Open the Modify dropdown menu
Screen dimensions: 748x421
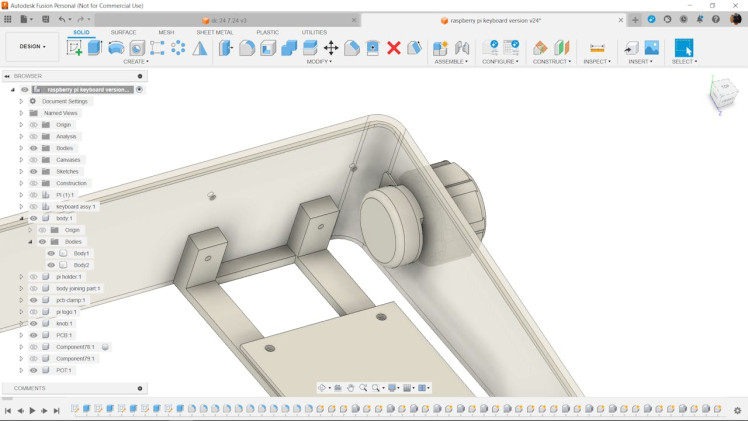coord(319,62)
